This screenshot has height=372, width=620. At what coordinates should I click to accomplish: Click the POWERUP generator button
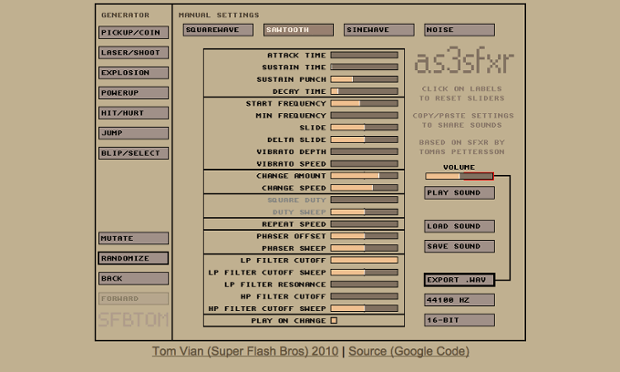click(x=134, y=93)
